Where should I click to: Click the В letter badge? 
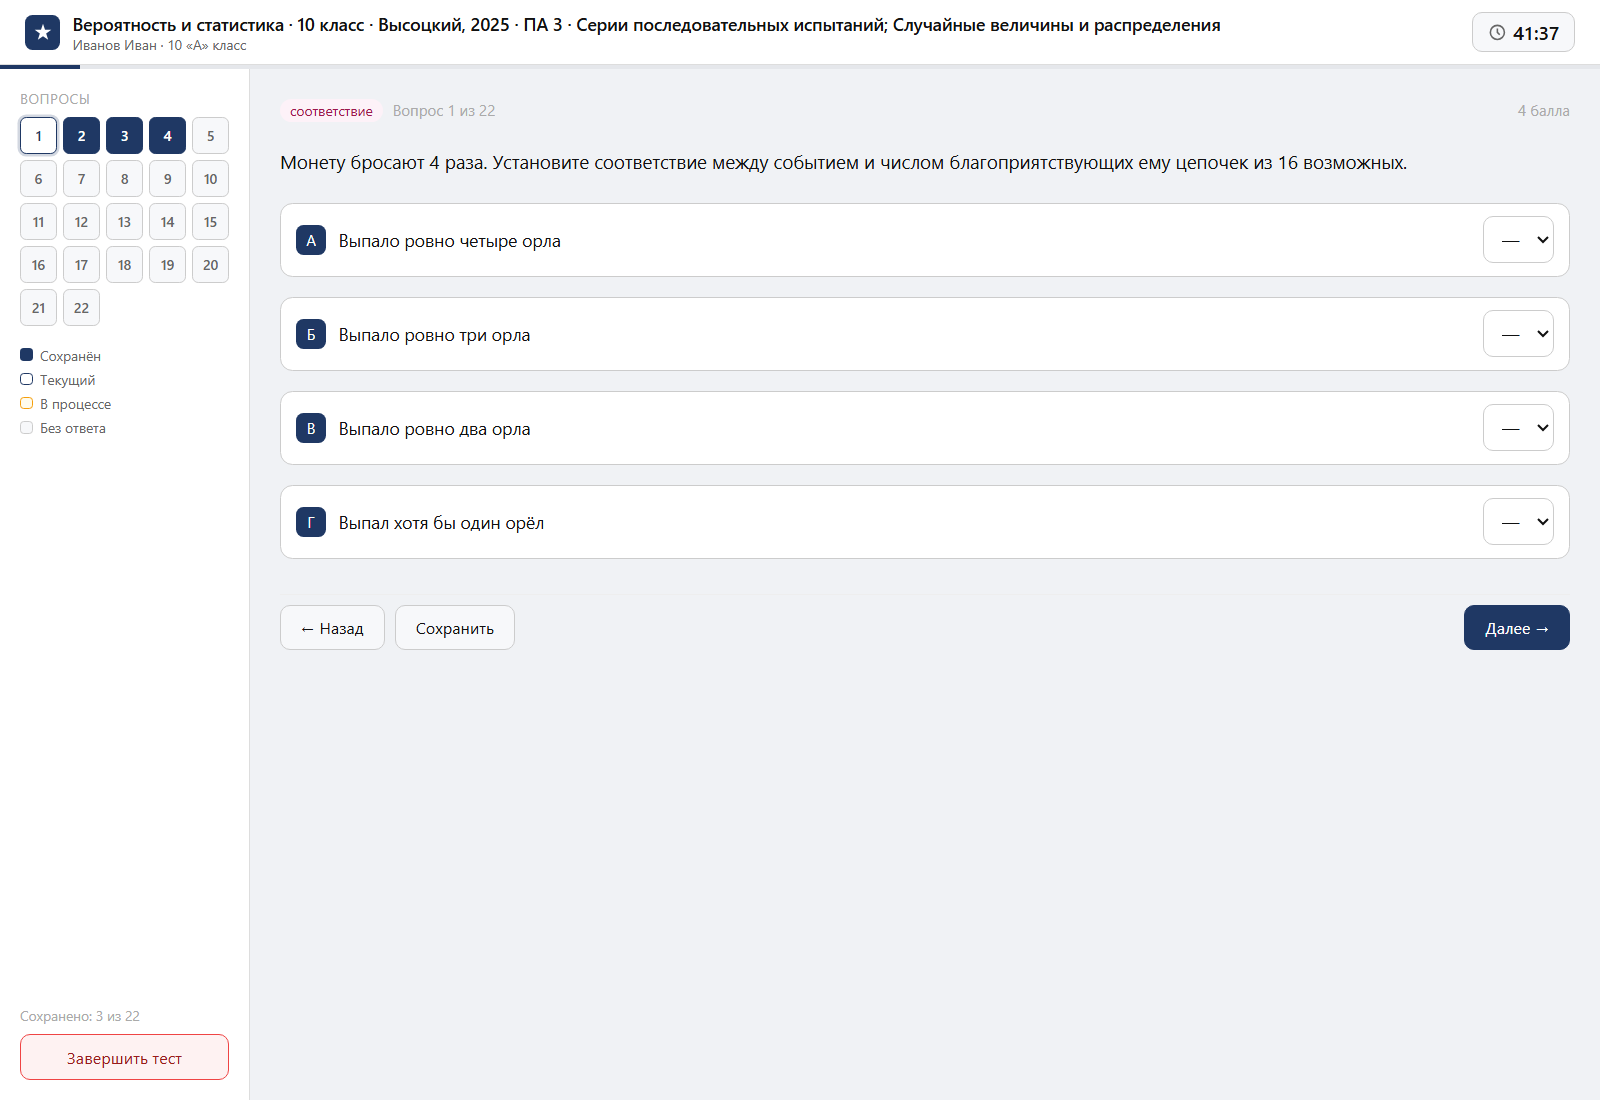pyautogui.click(x=311, y=428)
